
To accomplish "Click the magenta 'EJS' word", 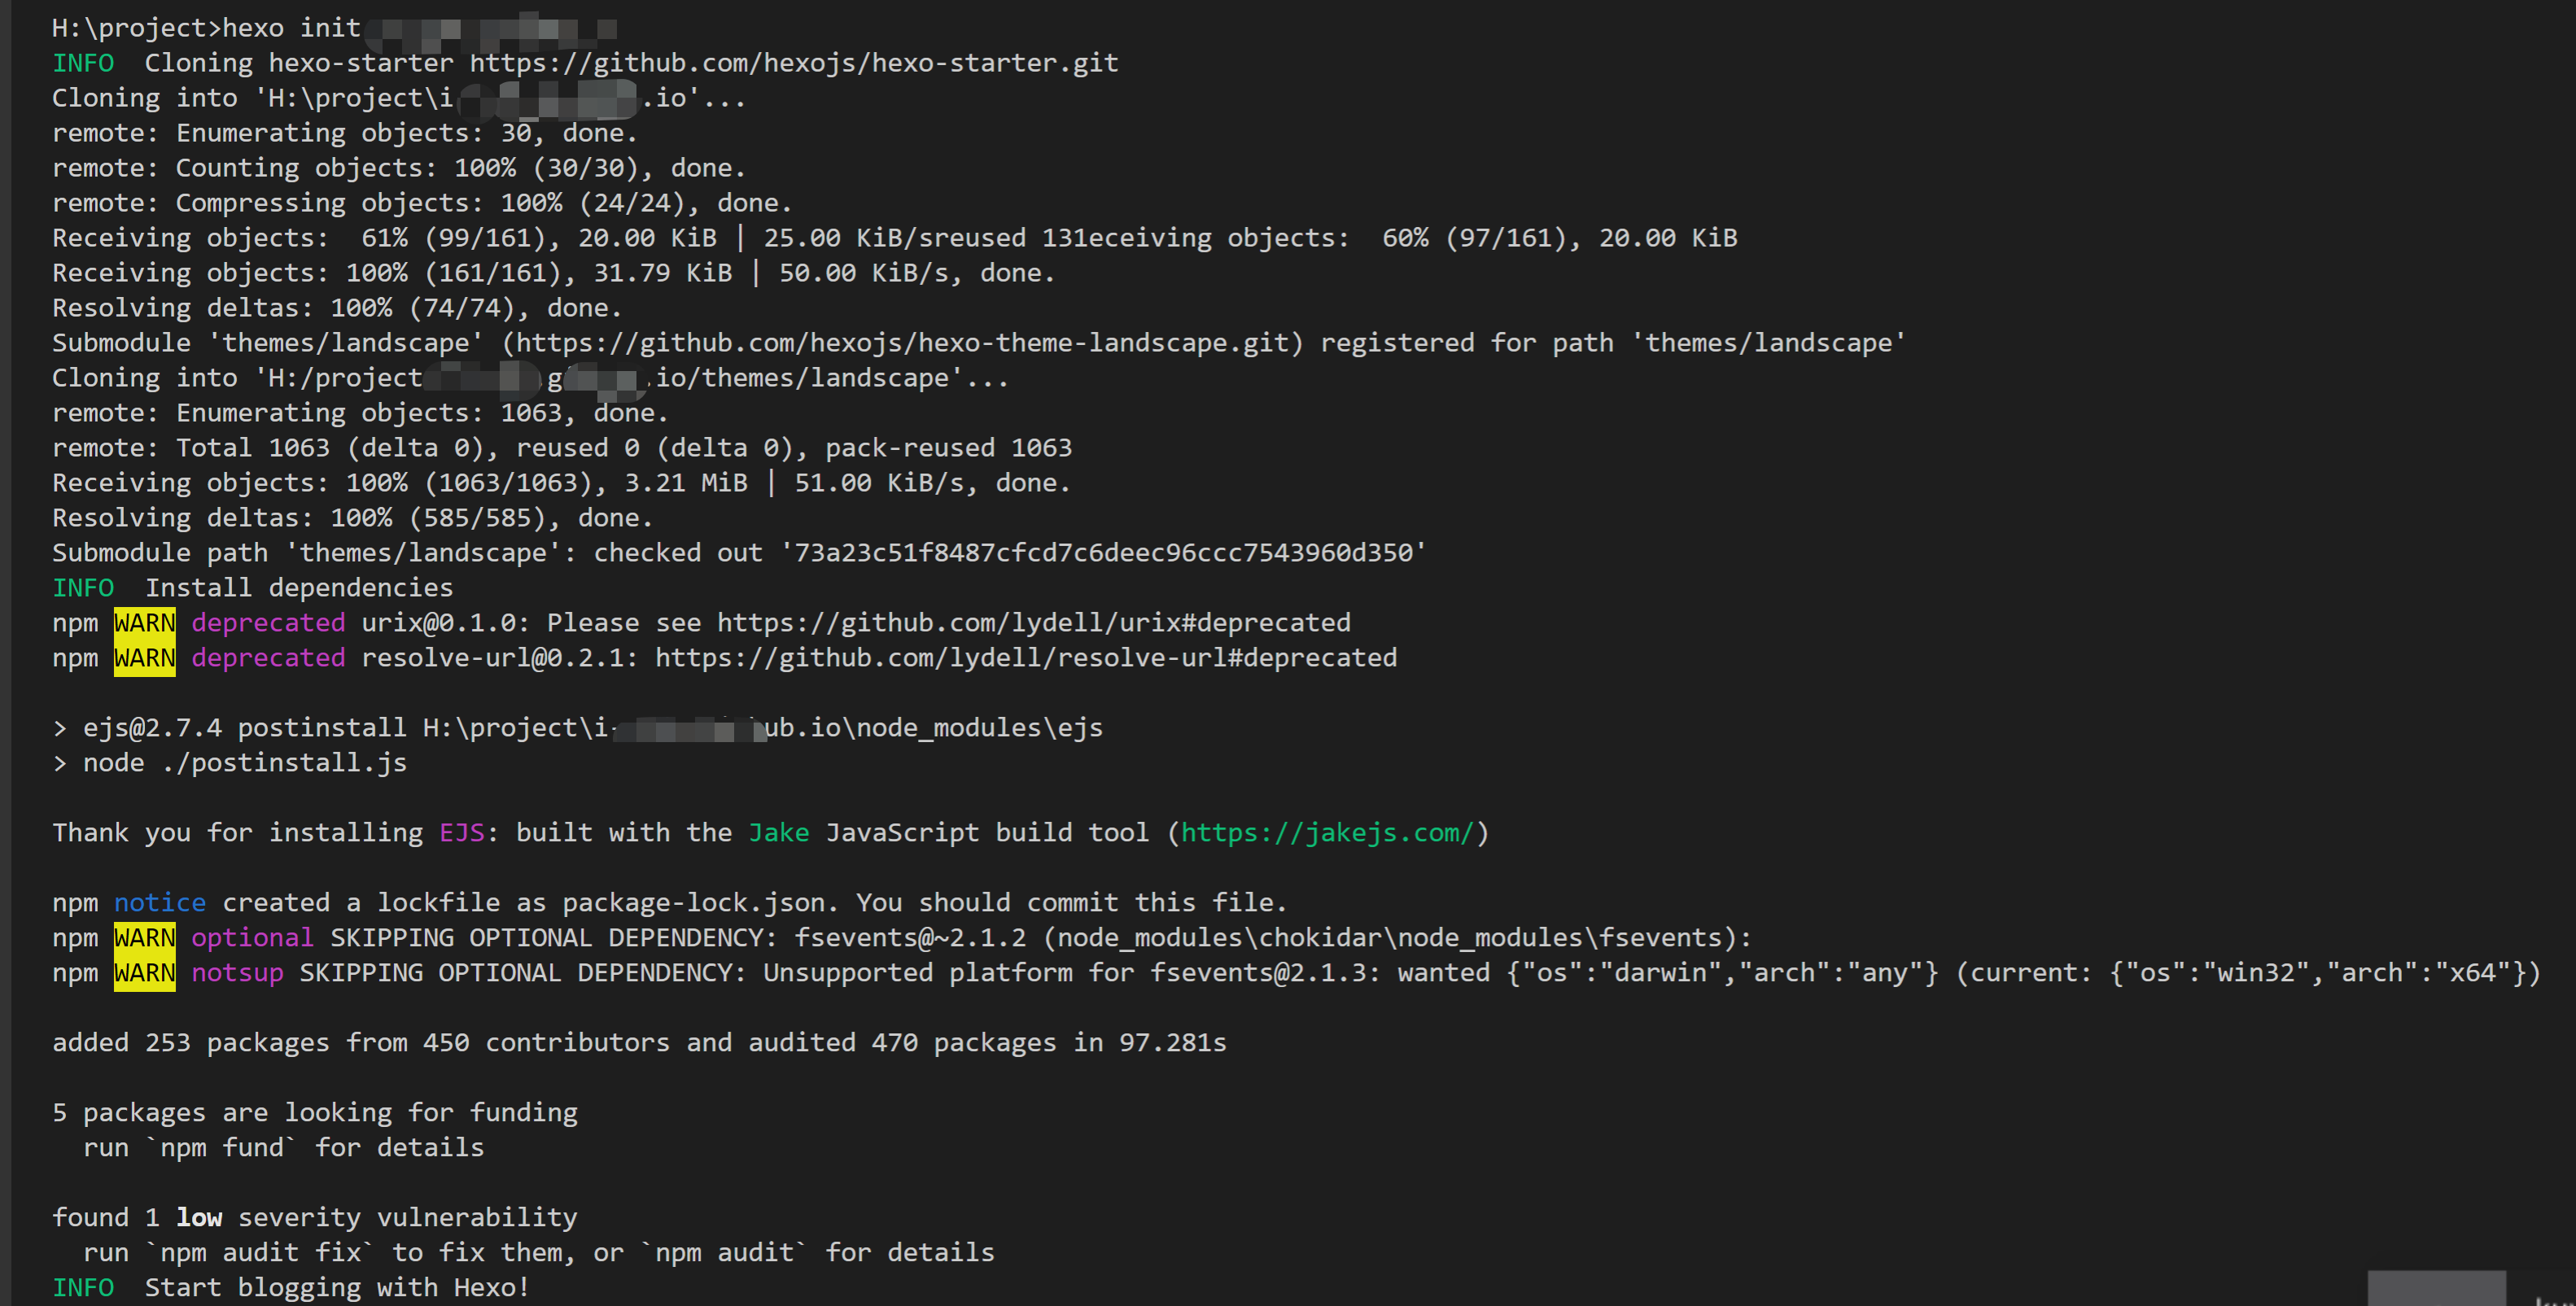I will pos(462,833).
